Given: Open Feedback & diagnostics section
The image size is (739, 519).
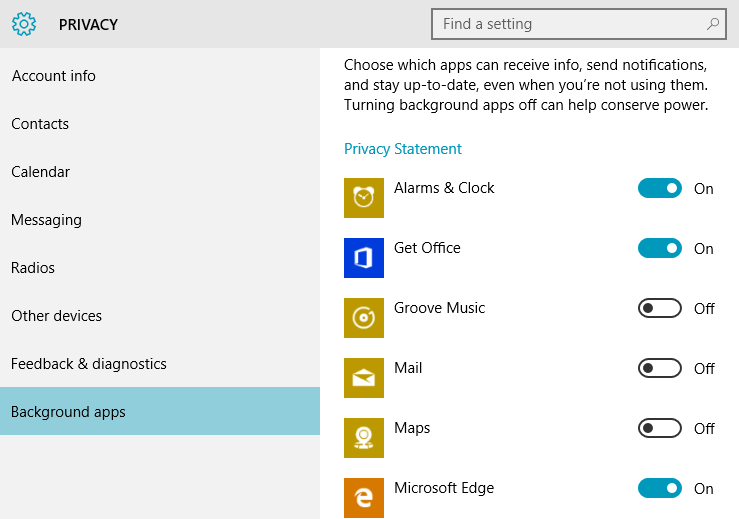Looking at the screenshot, I should pos(160,364).
